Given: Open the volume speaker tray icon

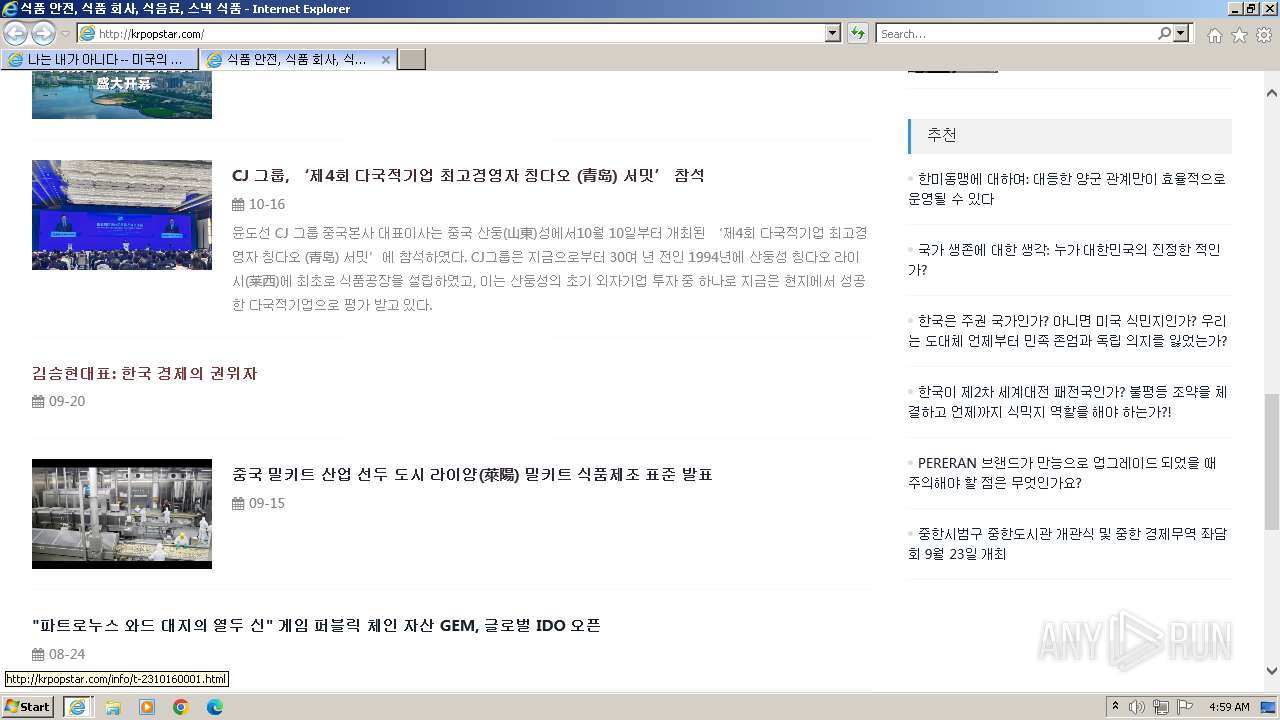Looking at the screenshot, I should pyautogui.click(x=1137, y=707).
